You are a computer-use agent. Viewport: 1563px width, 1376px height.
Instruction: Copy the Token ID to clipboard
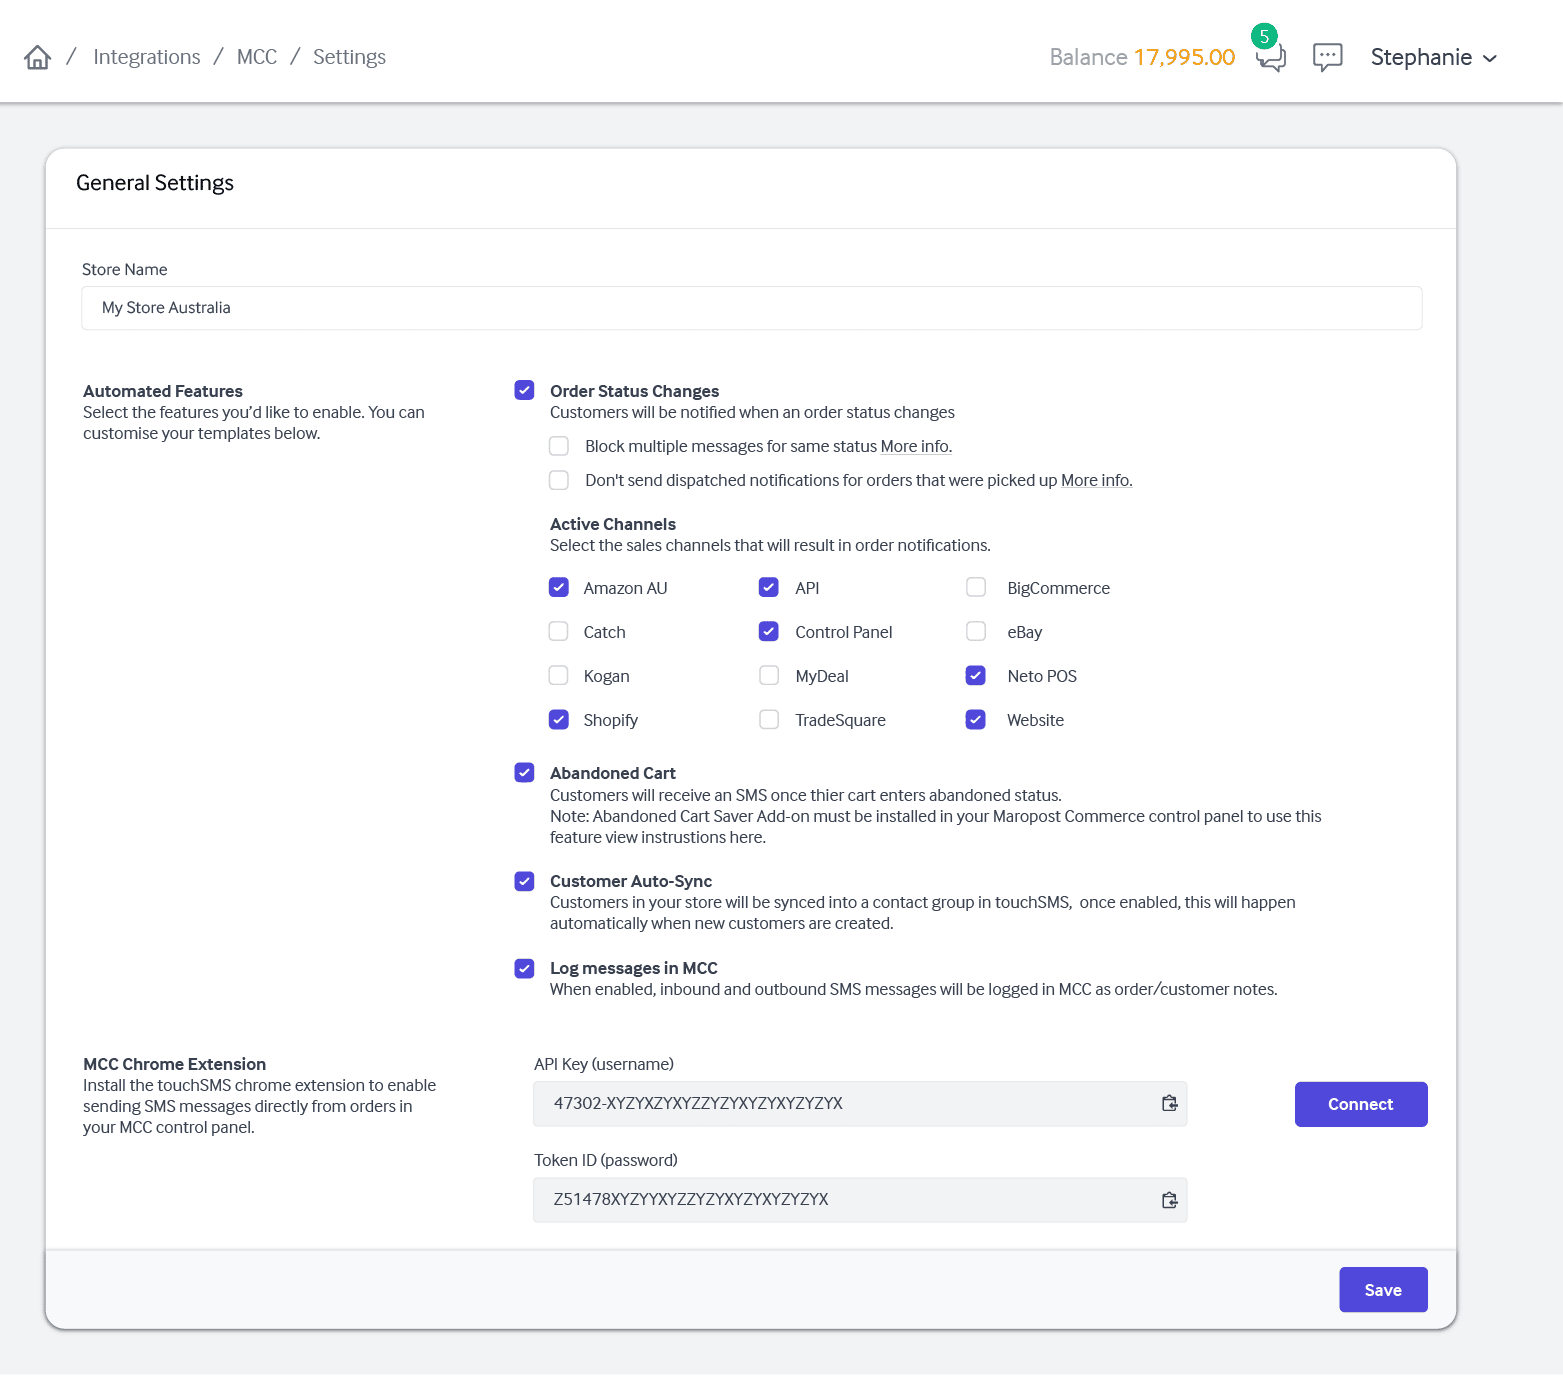coord(1169,1200)
